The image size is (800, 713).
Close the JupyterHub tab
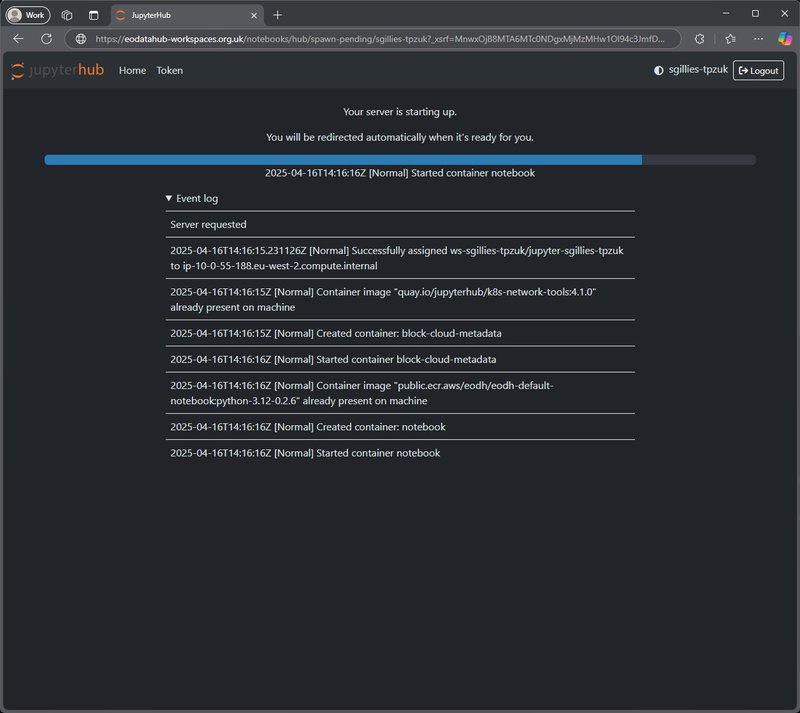click(253, 15)
